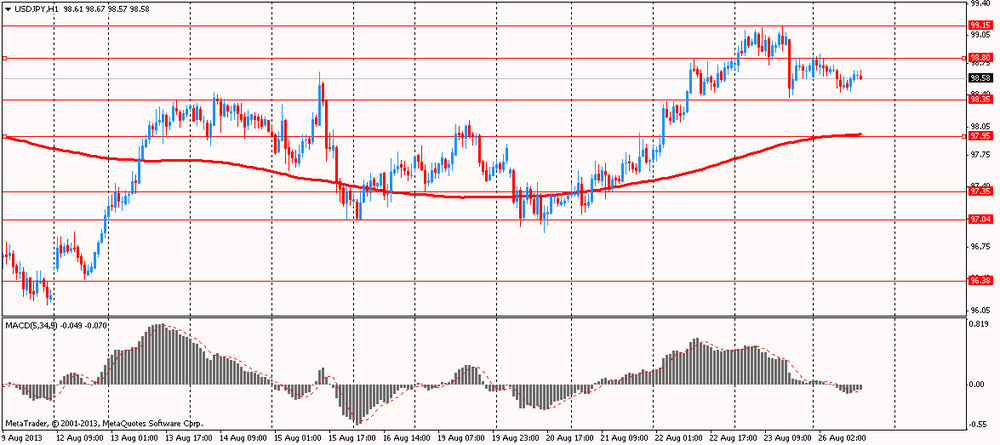Viewport: 1000px width, 445px height.
Task: Select the black 98.58 current price label
Action: pyautogui.click(x=979, y=78)
